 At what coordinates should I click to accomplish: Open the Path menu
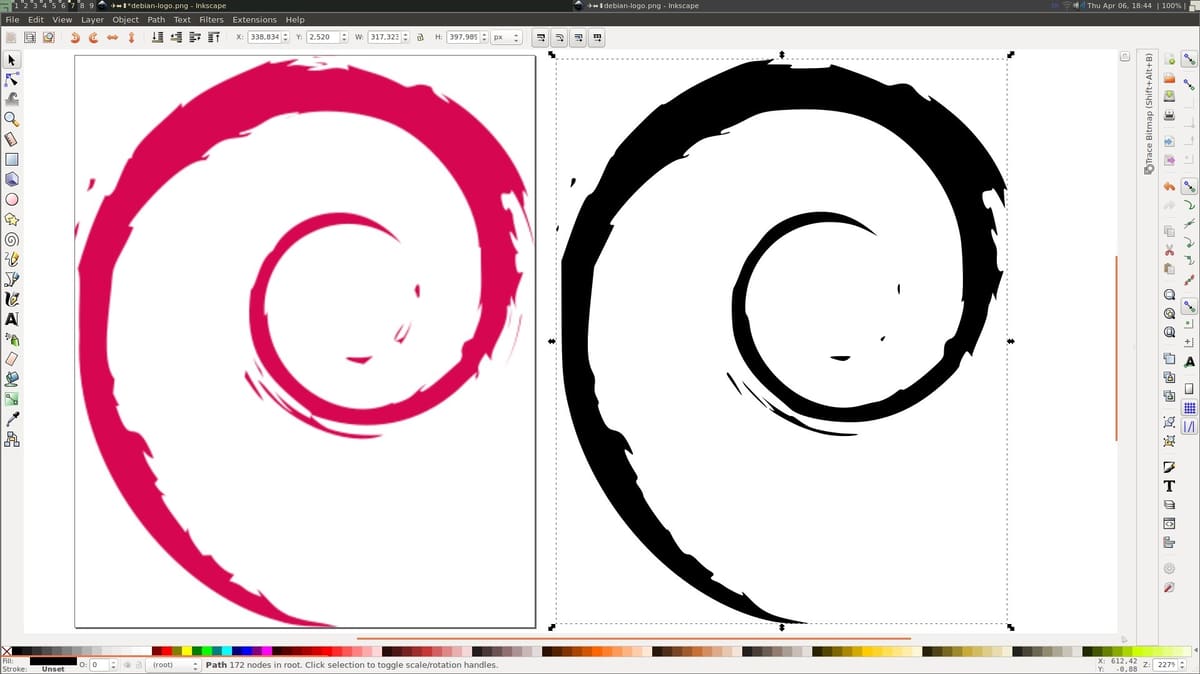[x=156, y=19]
